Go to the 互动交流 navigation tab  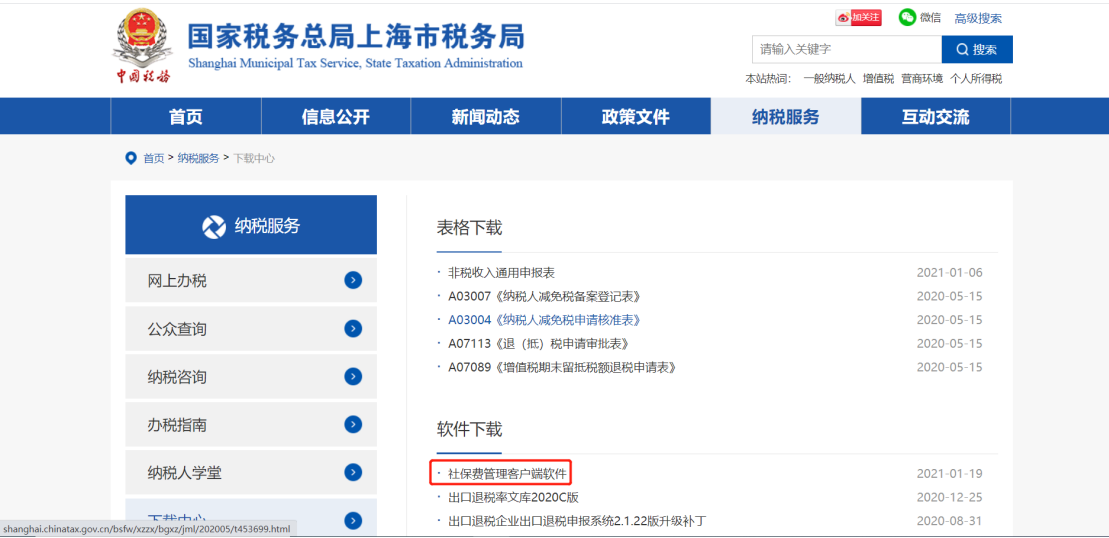point(935,117)
